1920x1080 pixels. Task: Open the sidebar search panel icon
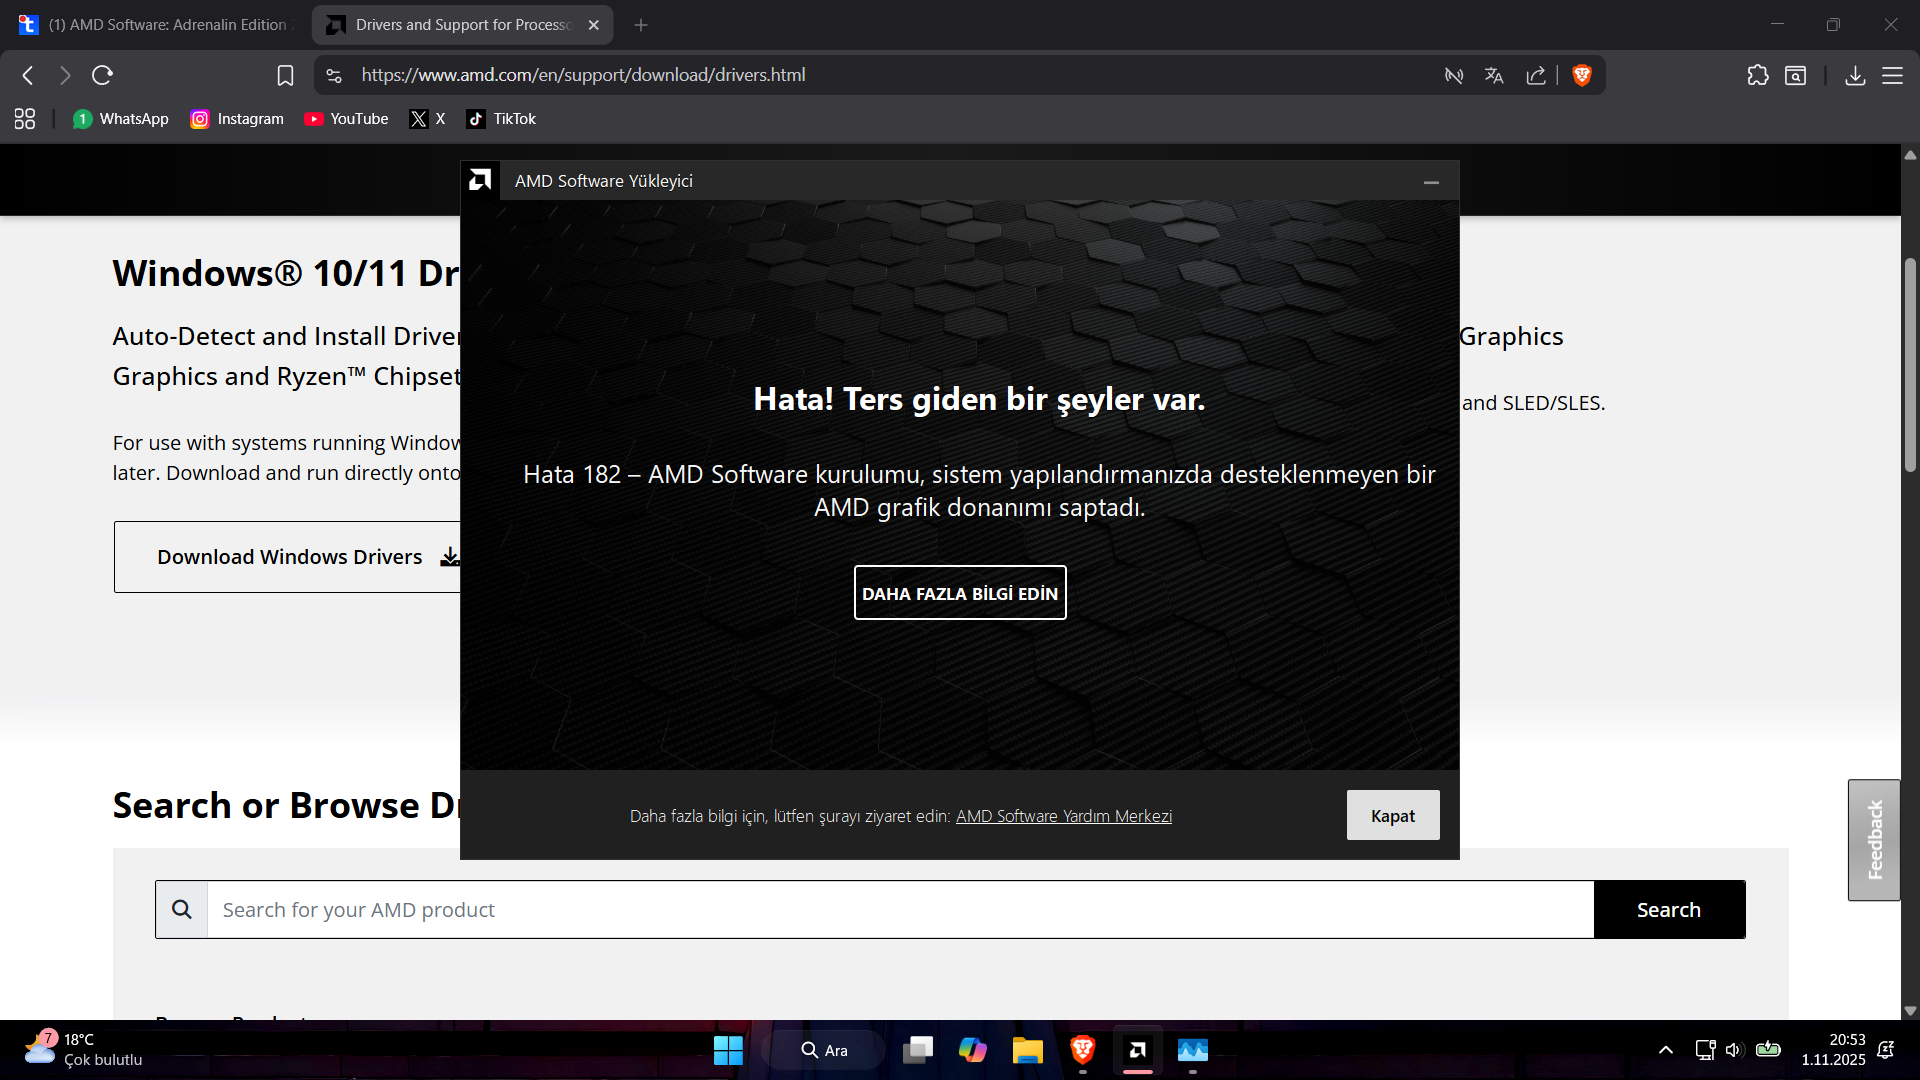click(1796, 75)
